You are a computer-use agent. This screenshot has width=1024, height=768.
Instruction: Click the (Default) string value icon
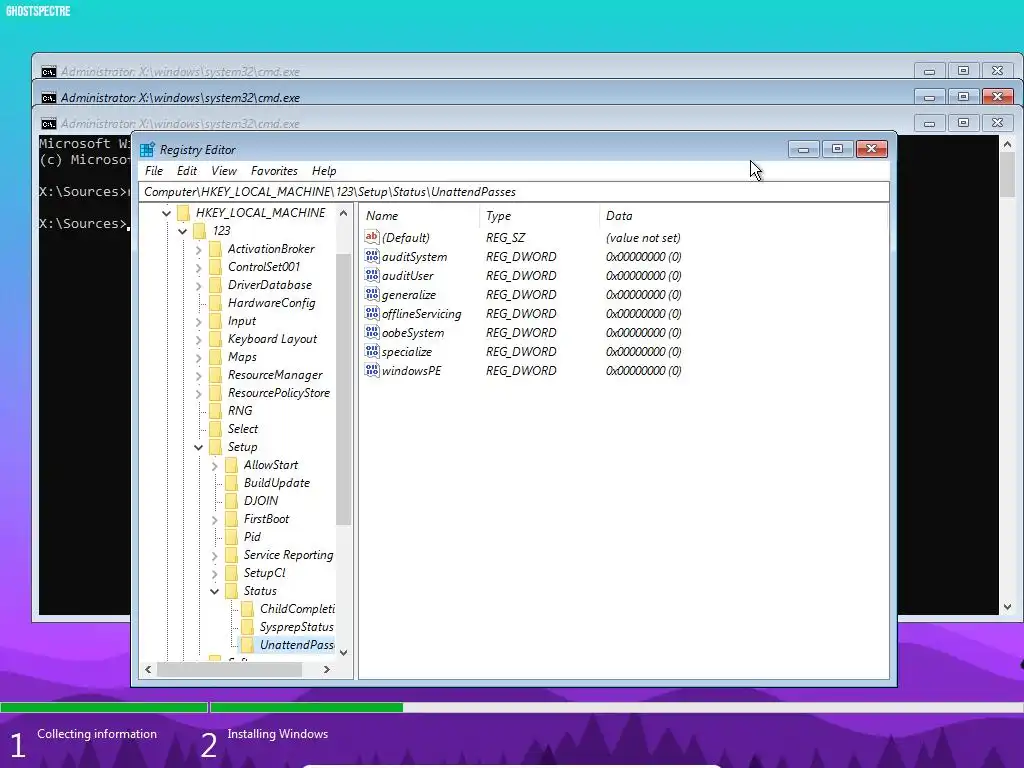(372, 237)
